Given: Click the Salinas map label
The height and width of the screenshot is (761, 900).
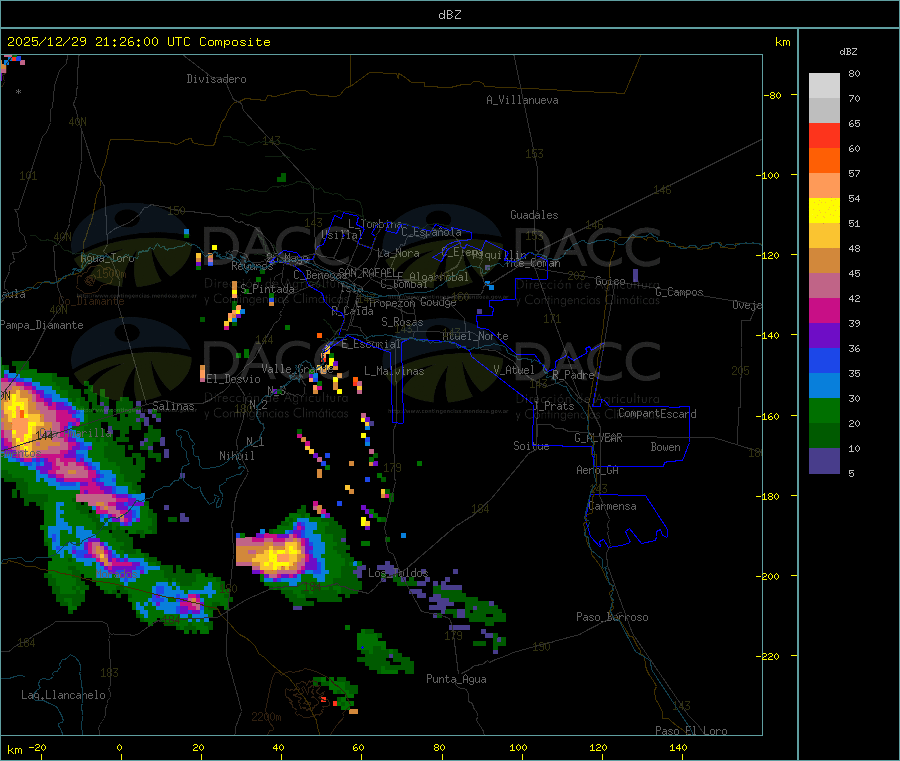Looking at the screenshot, I should click(173, 406).
